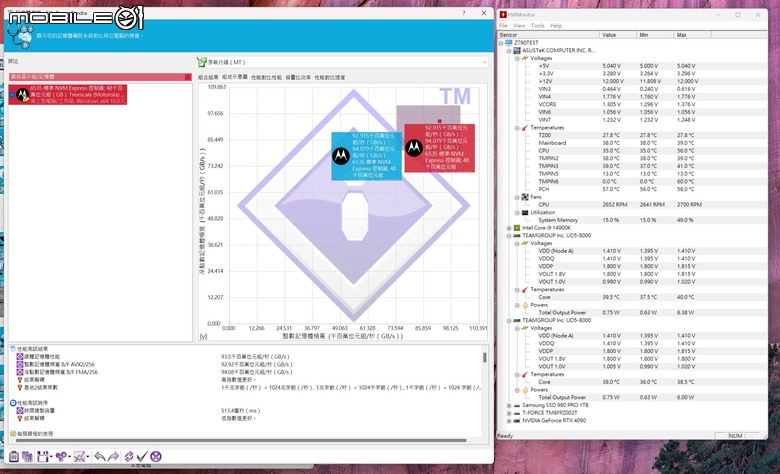Switch to the fifth chart tab 性能對比速度
The width and height of the screenshot is (780, 474).
click(330, 78)
